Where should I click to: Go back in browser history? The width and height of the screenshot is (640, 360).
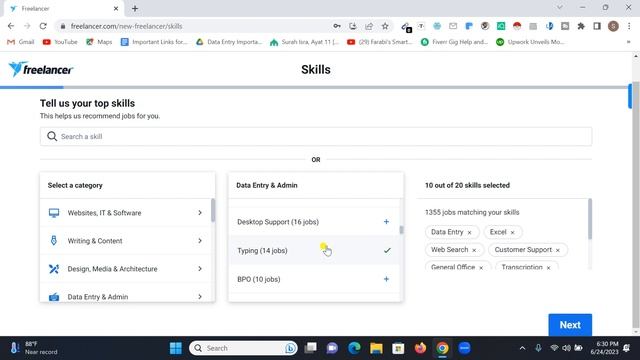click(11, 26)
